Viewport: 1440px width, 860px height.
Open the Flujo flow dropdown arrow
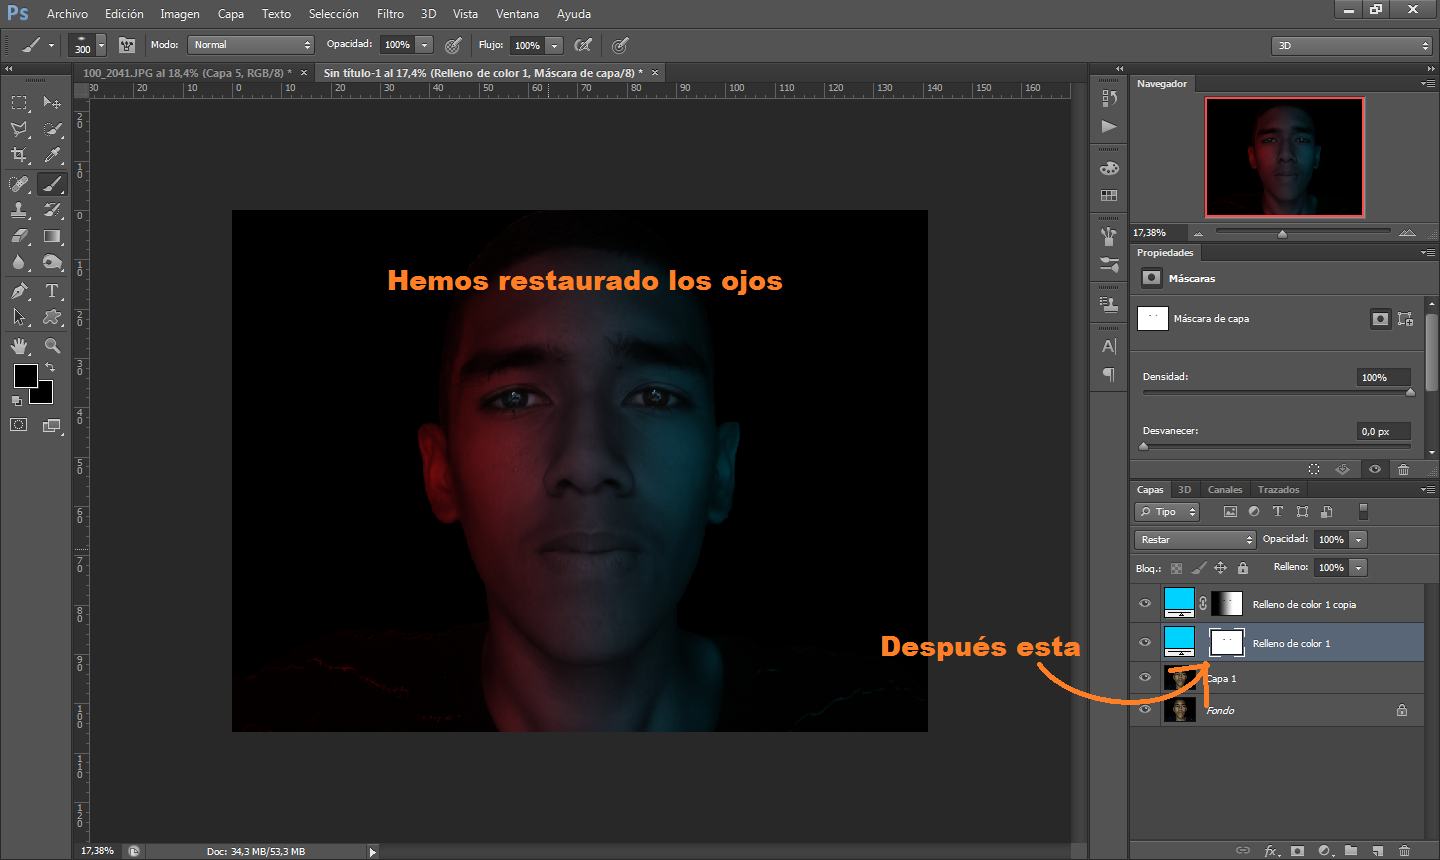click(555, 45)
